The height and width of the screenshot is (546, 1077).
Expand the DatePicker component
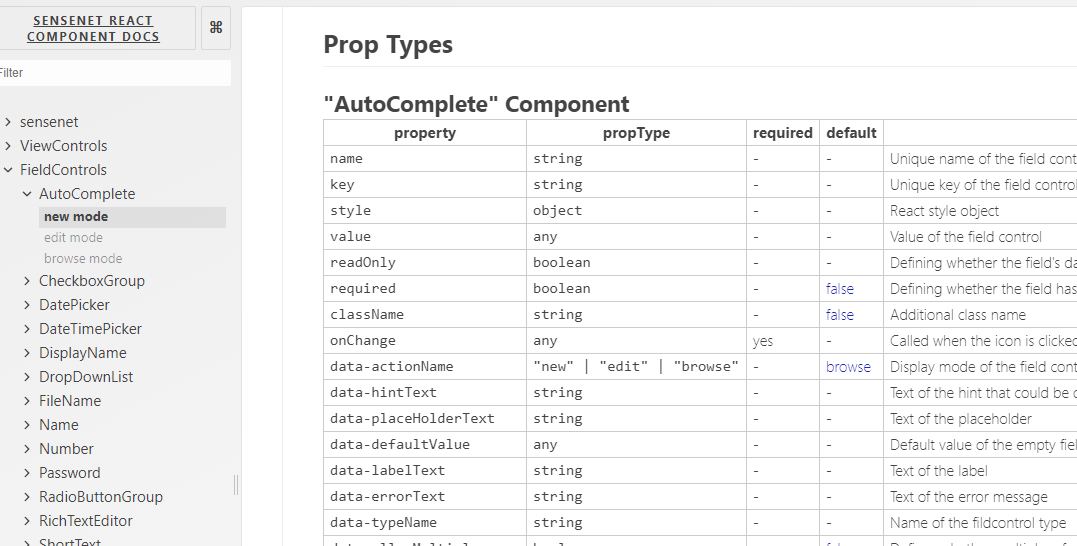coord(74,305)
